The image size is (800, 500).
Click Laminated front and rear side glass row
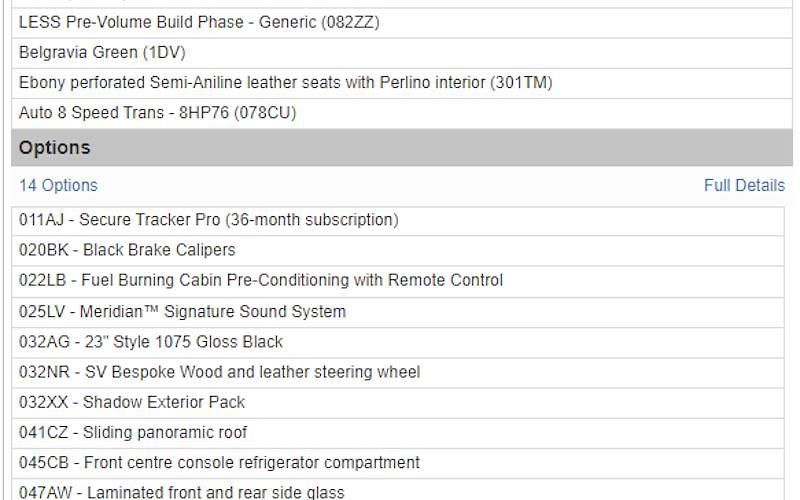(x=398, y=490)
